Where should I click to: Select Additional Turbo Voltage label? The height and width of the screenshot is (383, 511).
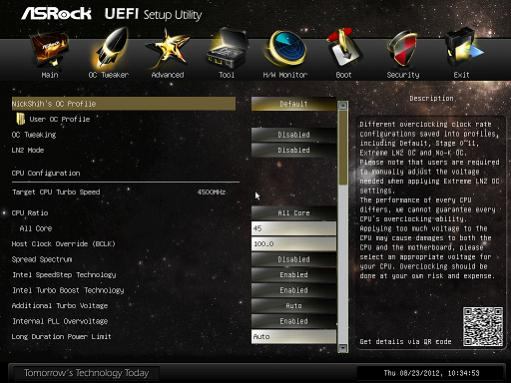(x=60, y=305)
